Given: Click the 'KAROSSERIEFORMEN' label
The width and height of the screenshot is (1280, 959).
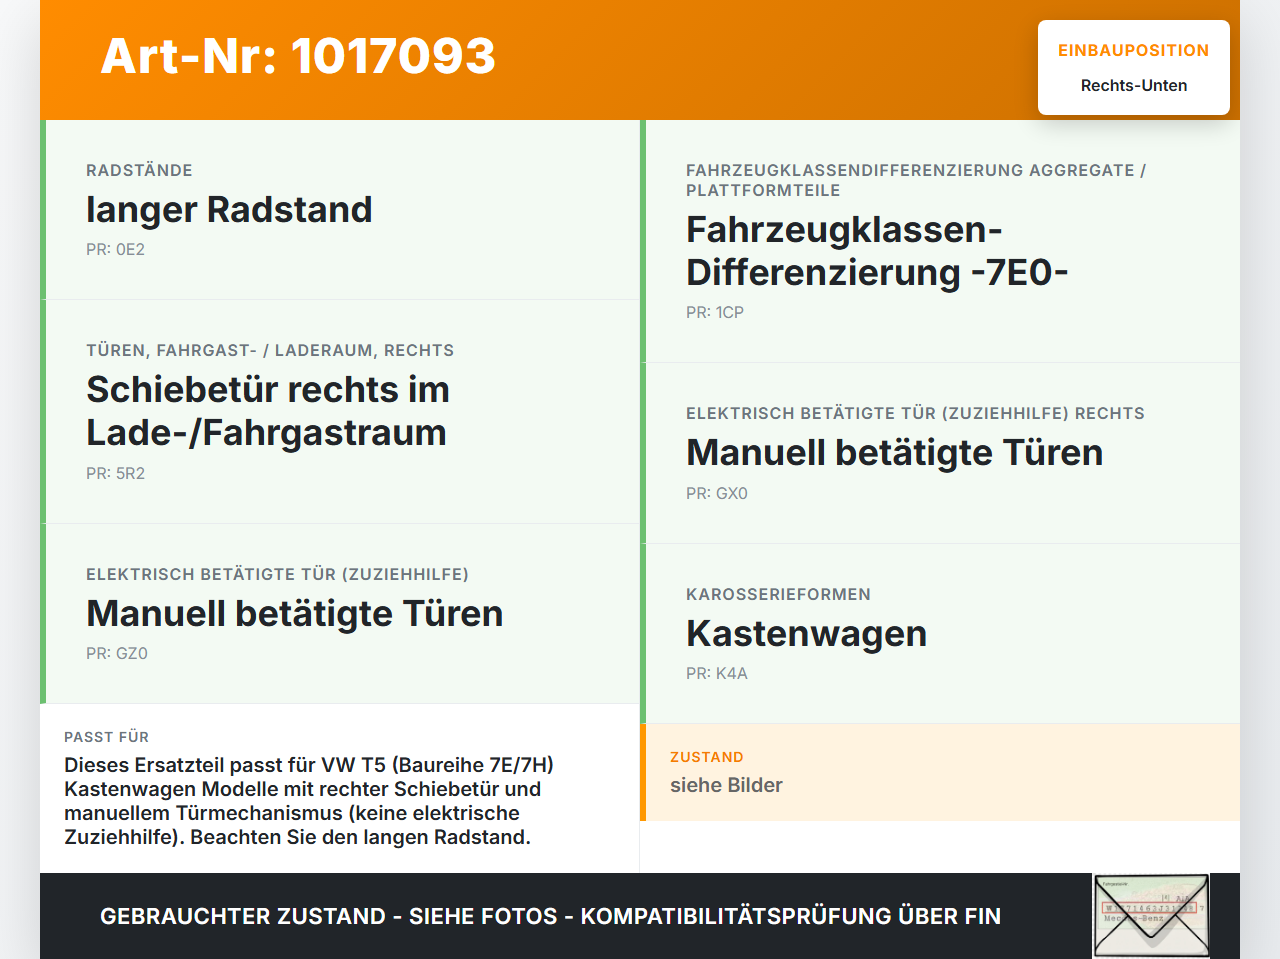Looking at the screenshot, I should tap(778, 594).
